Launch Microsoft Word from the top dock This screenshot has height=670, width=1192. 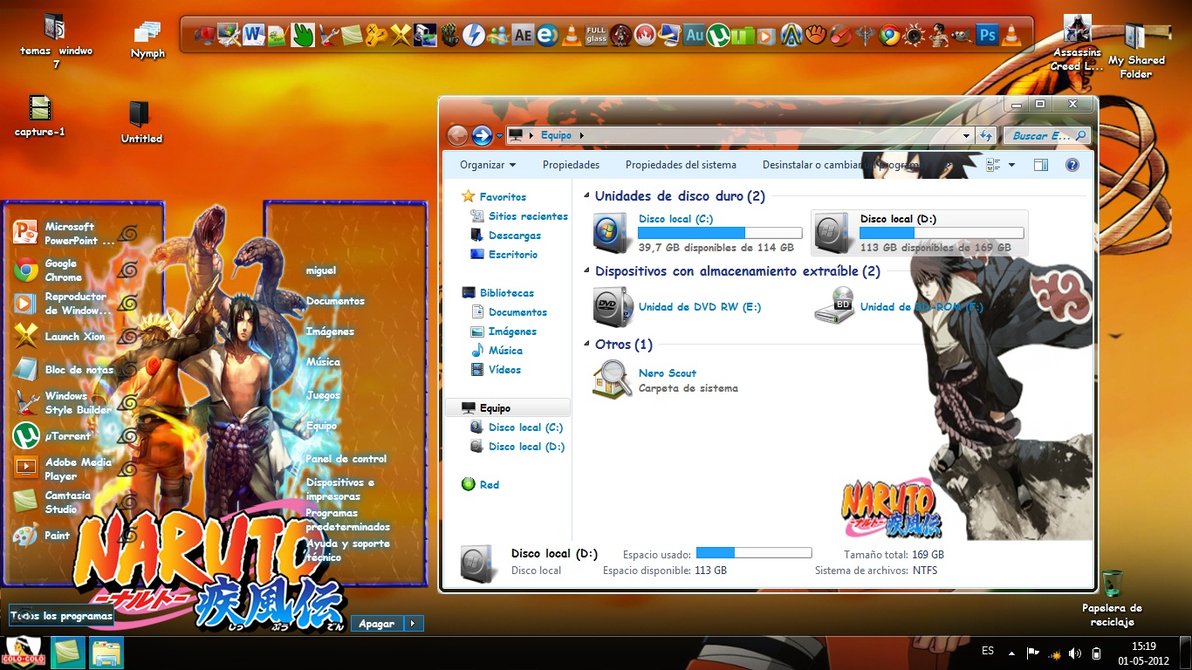(252, 36)
